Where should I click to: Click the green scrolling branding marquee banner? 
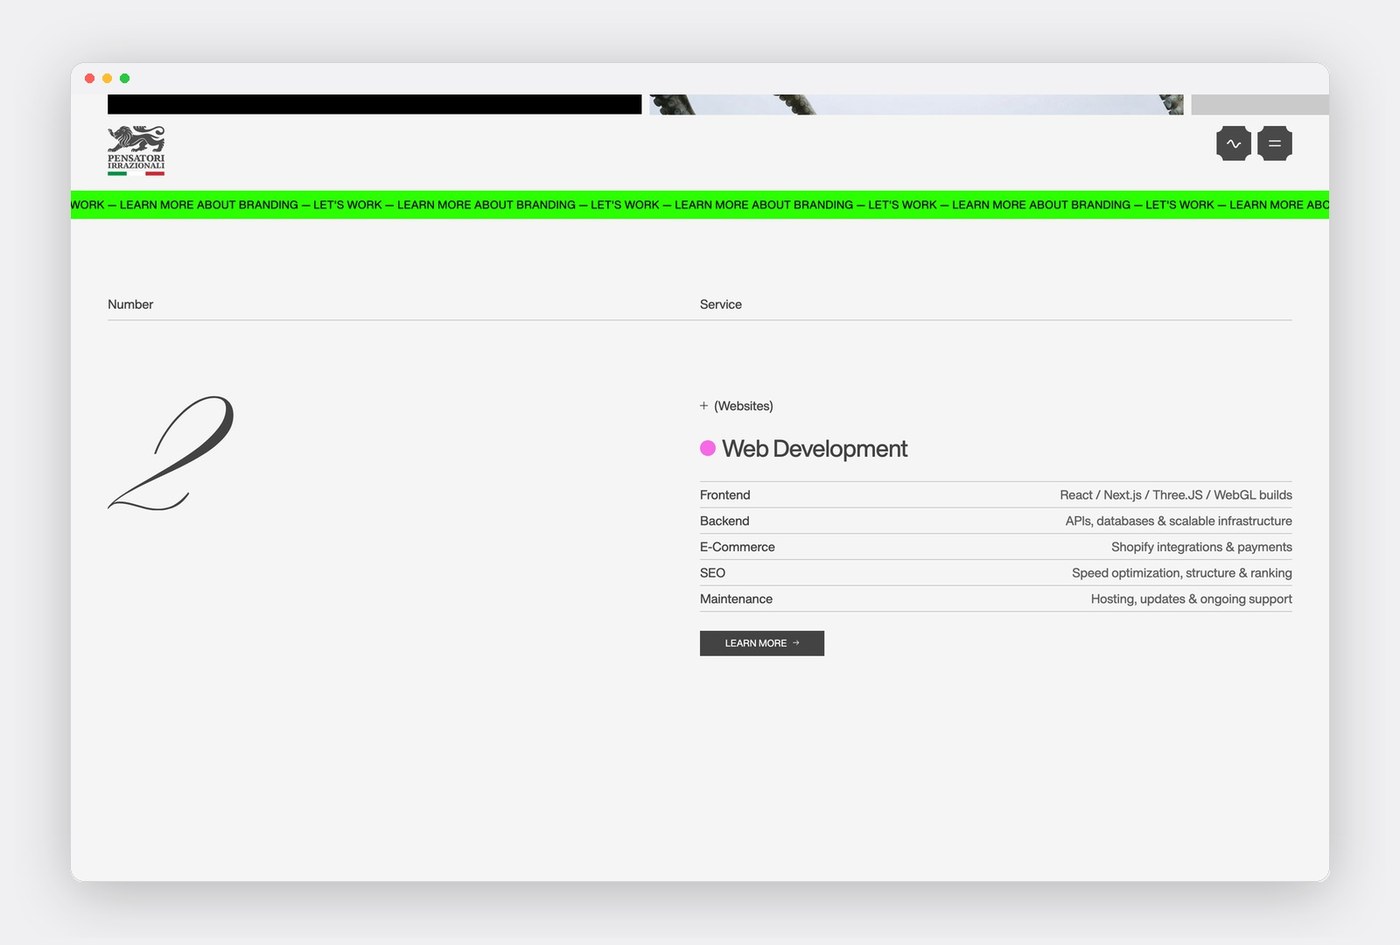[700, 205]
